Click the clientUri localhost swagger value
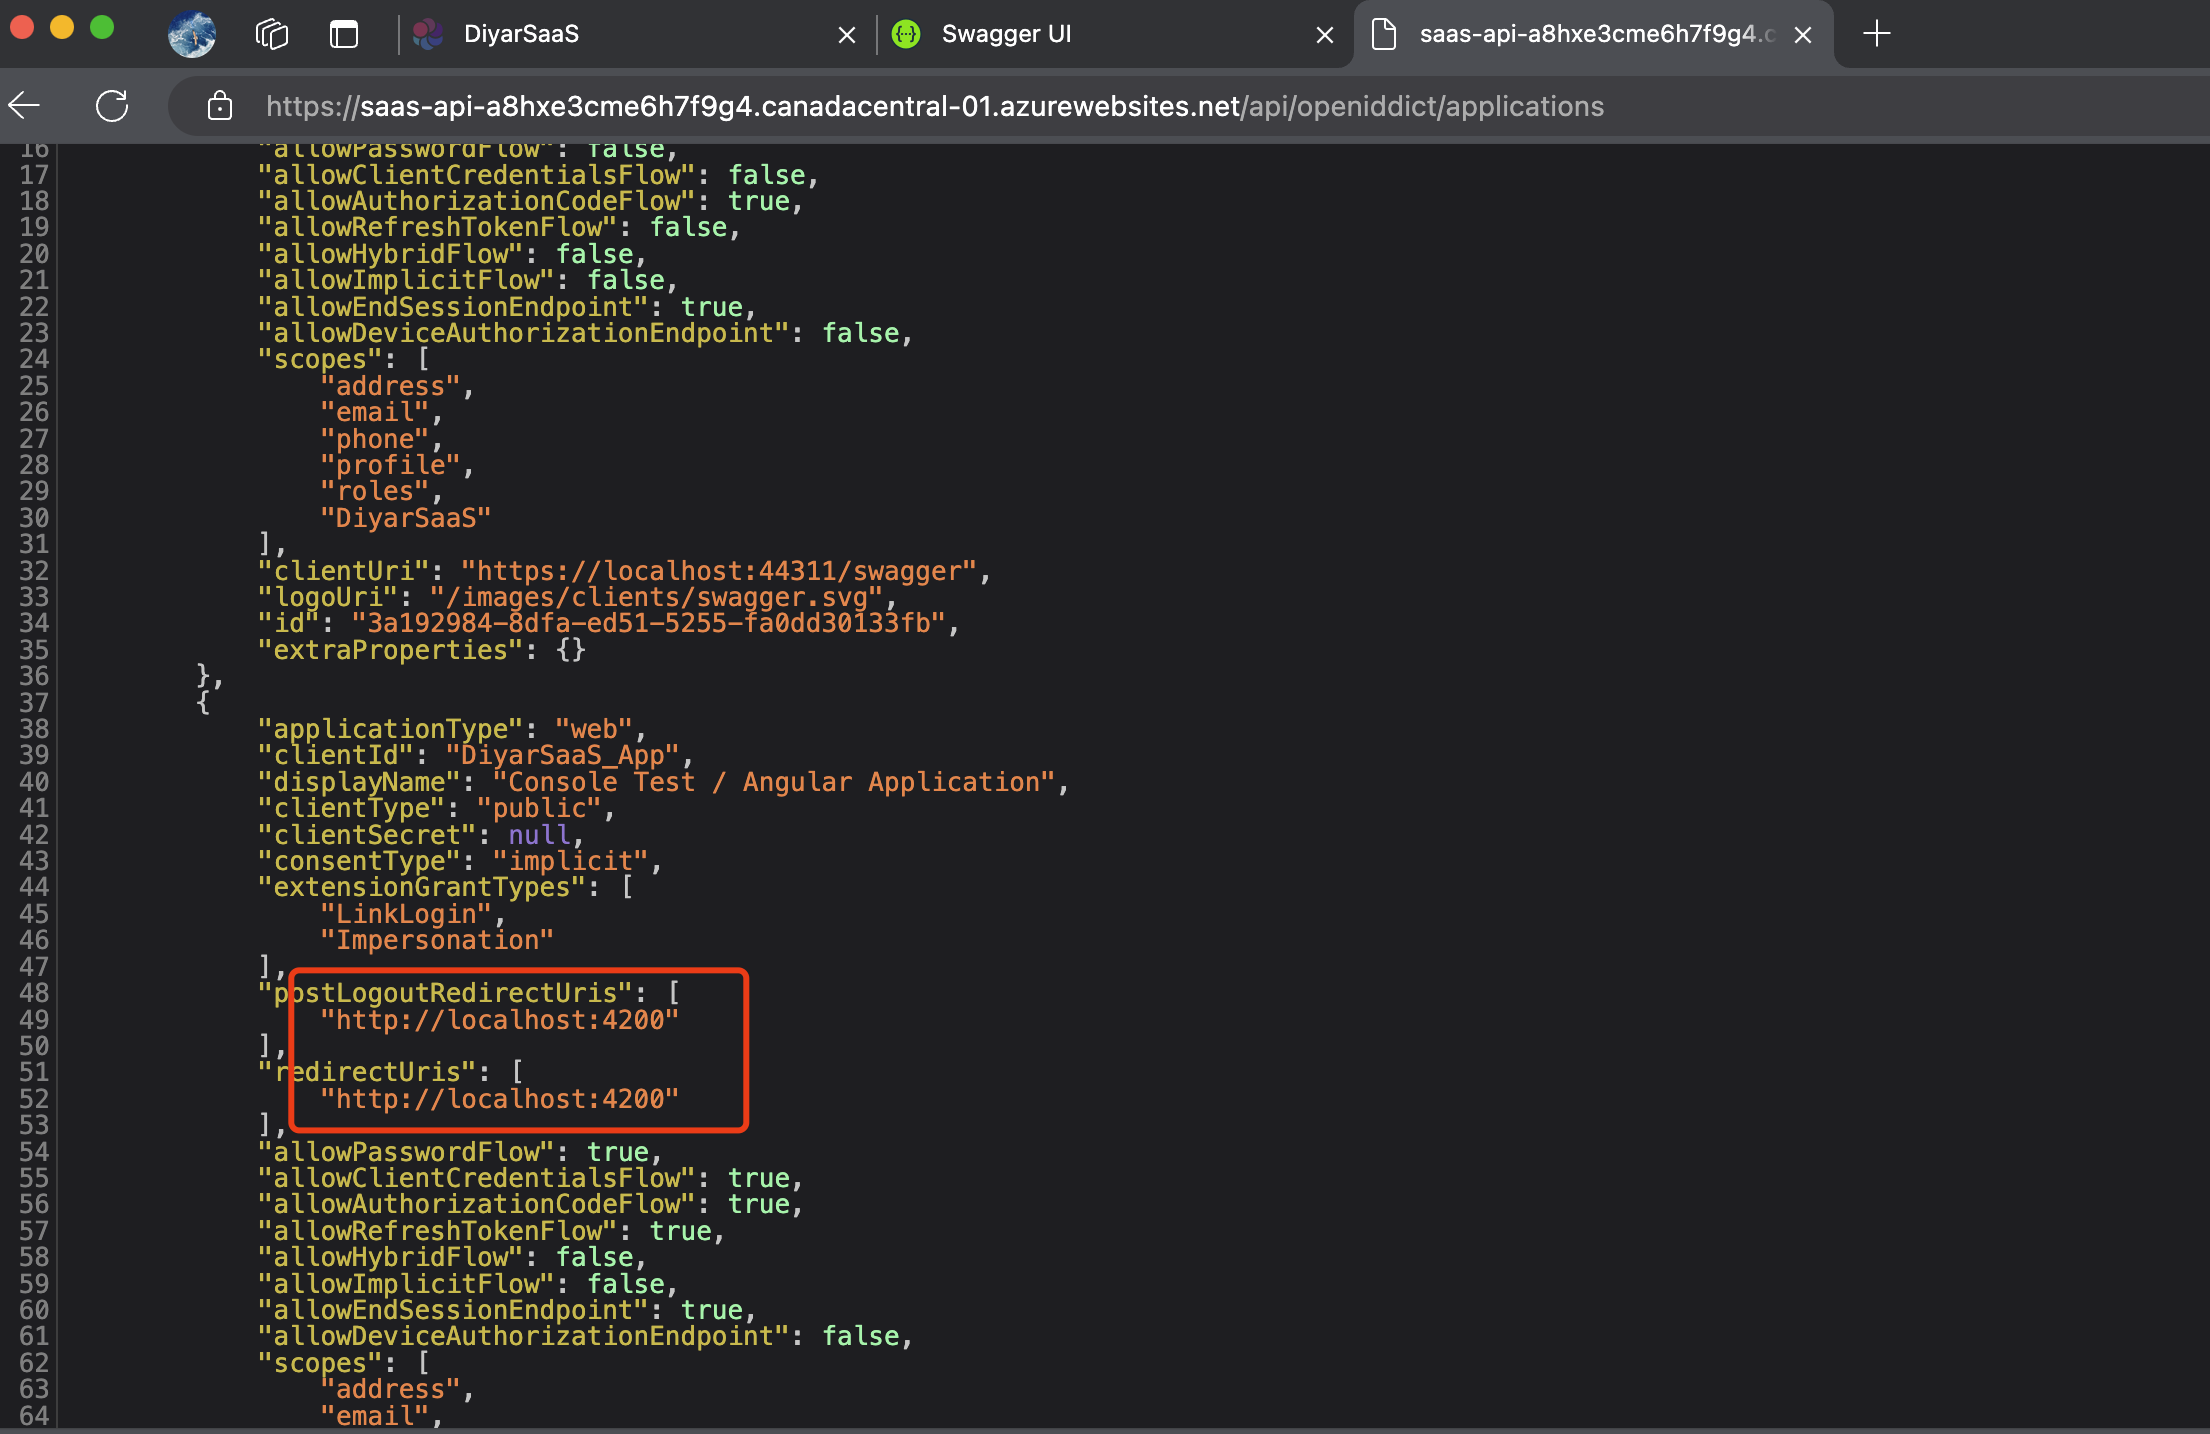Image resolution: width=2210 pixels, height=1434 pixels. pos(718,571)
